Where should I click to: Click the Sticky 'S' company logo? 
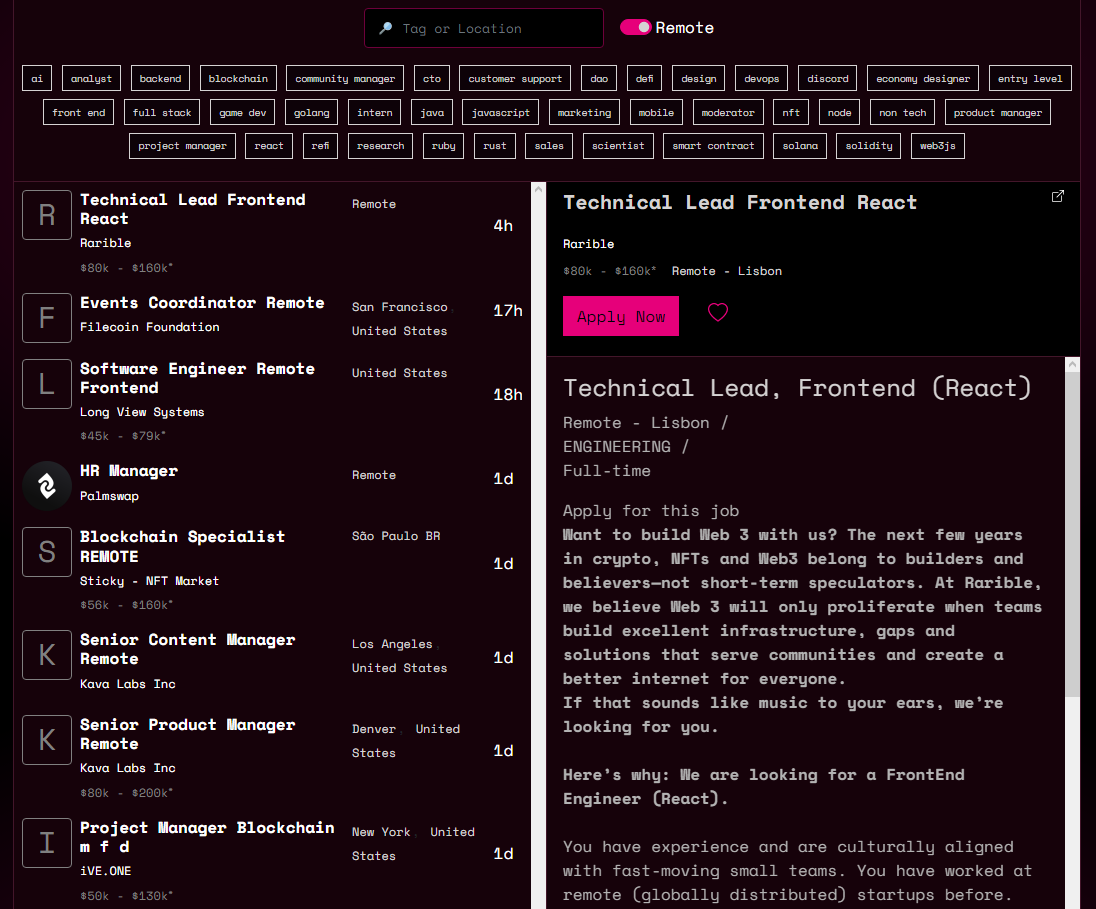pos(47,552)
